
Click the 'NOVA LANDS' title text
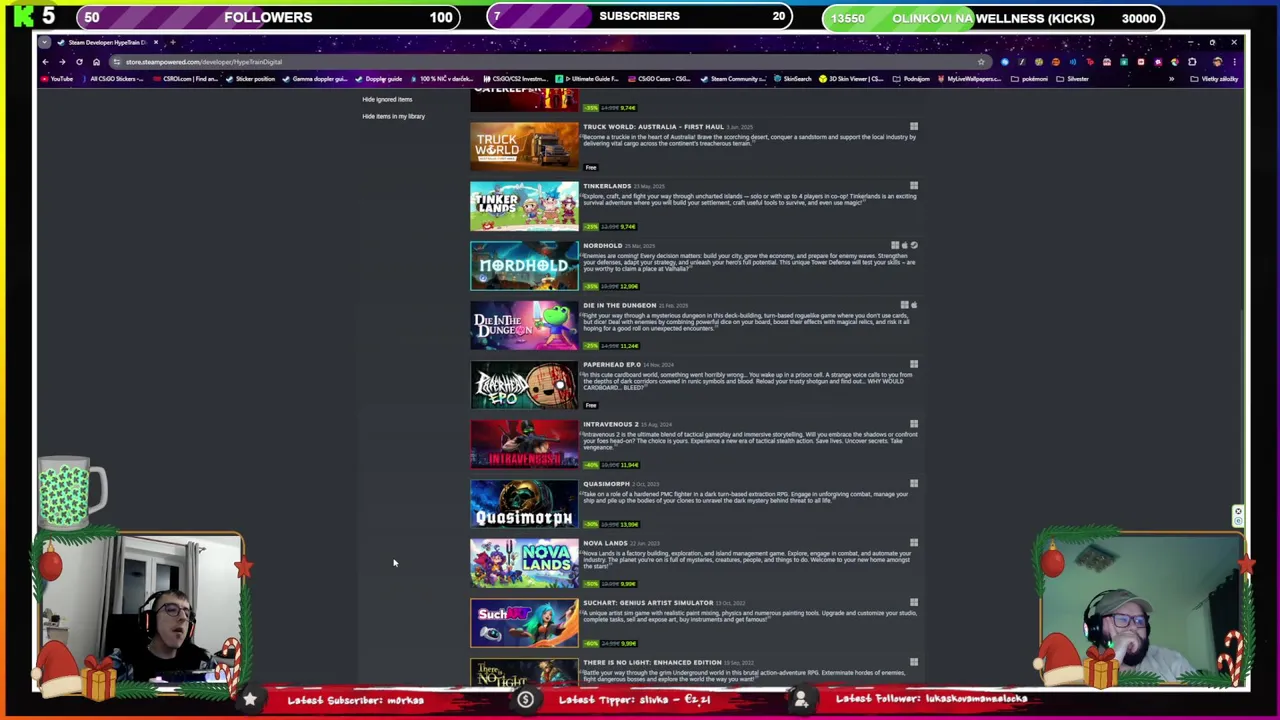605,543
